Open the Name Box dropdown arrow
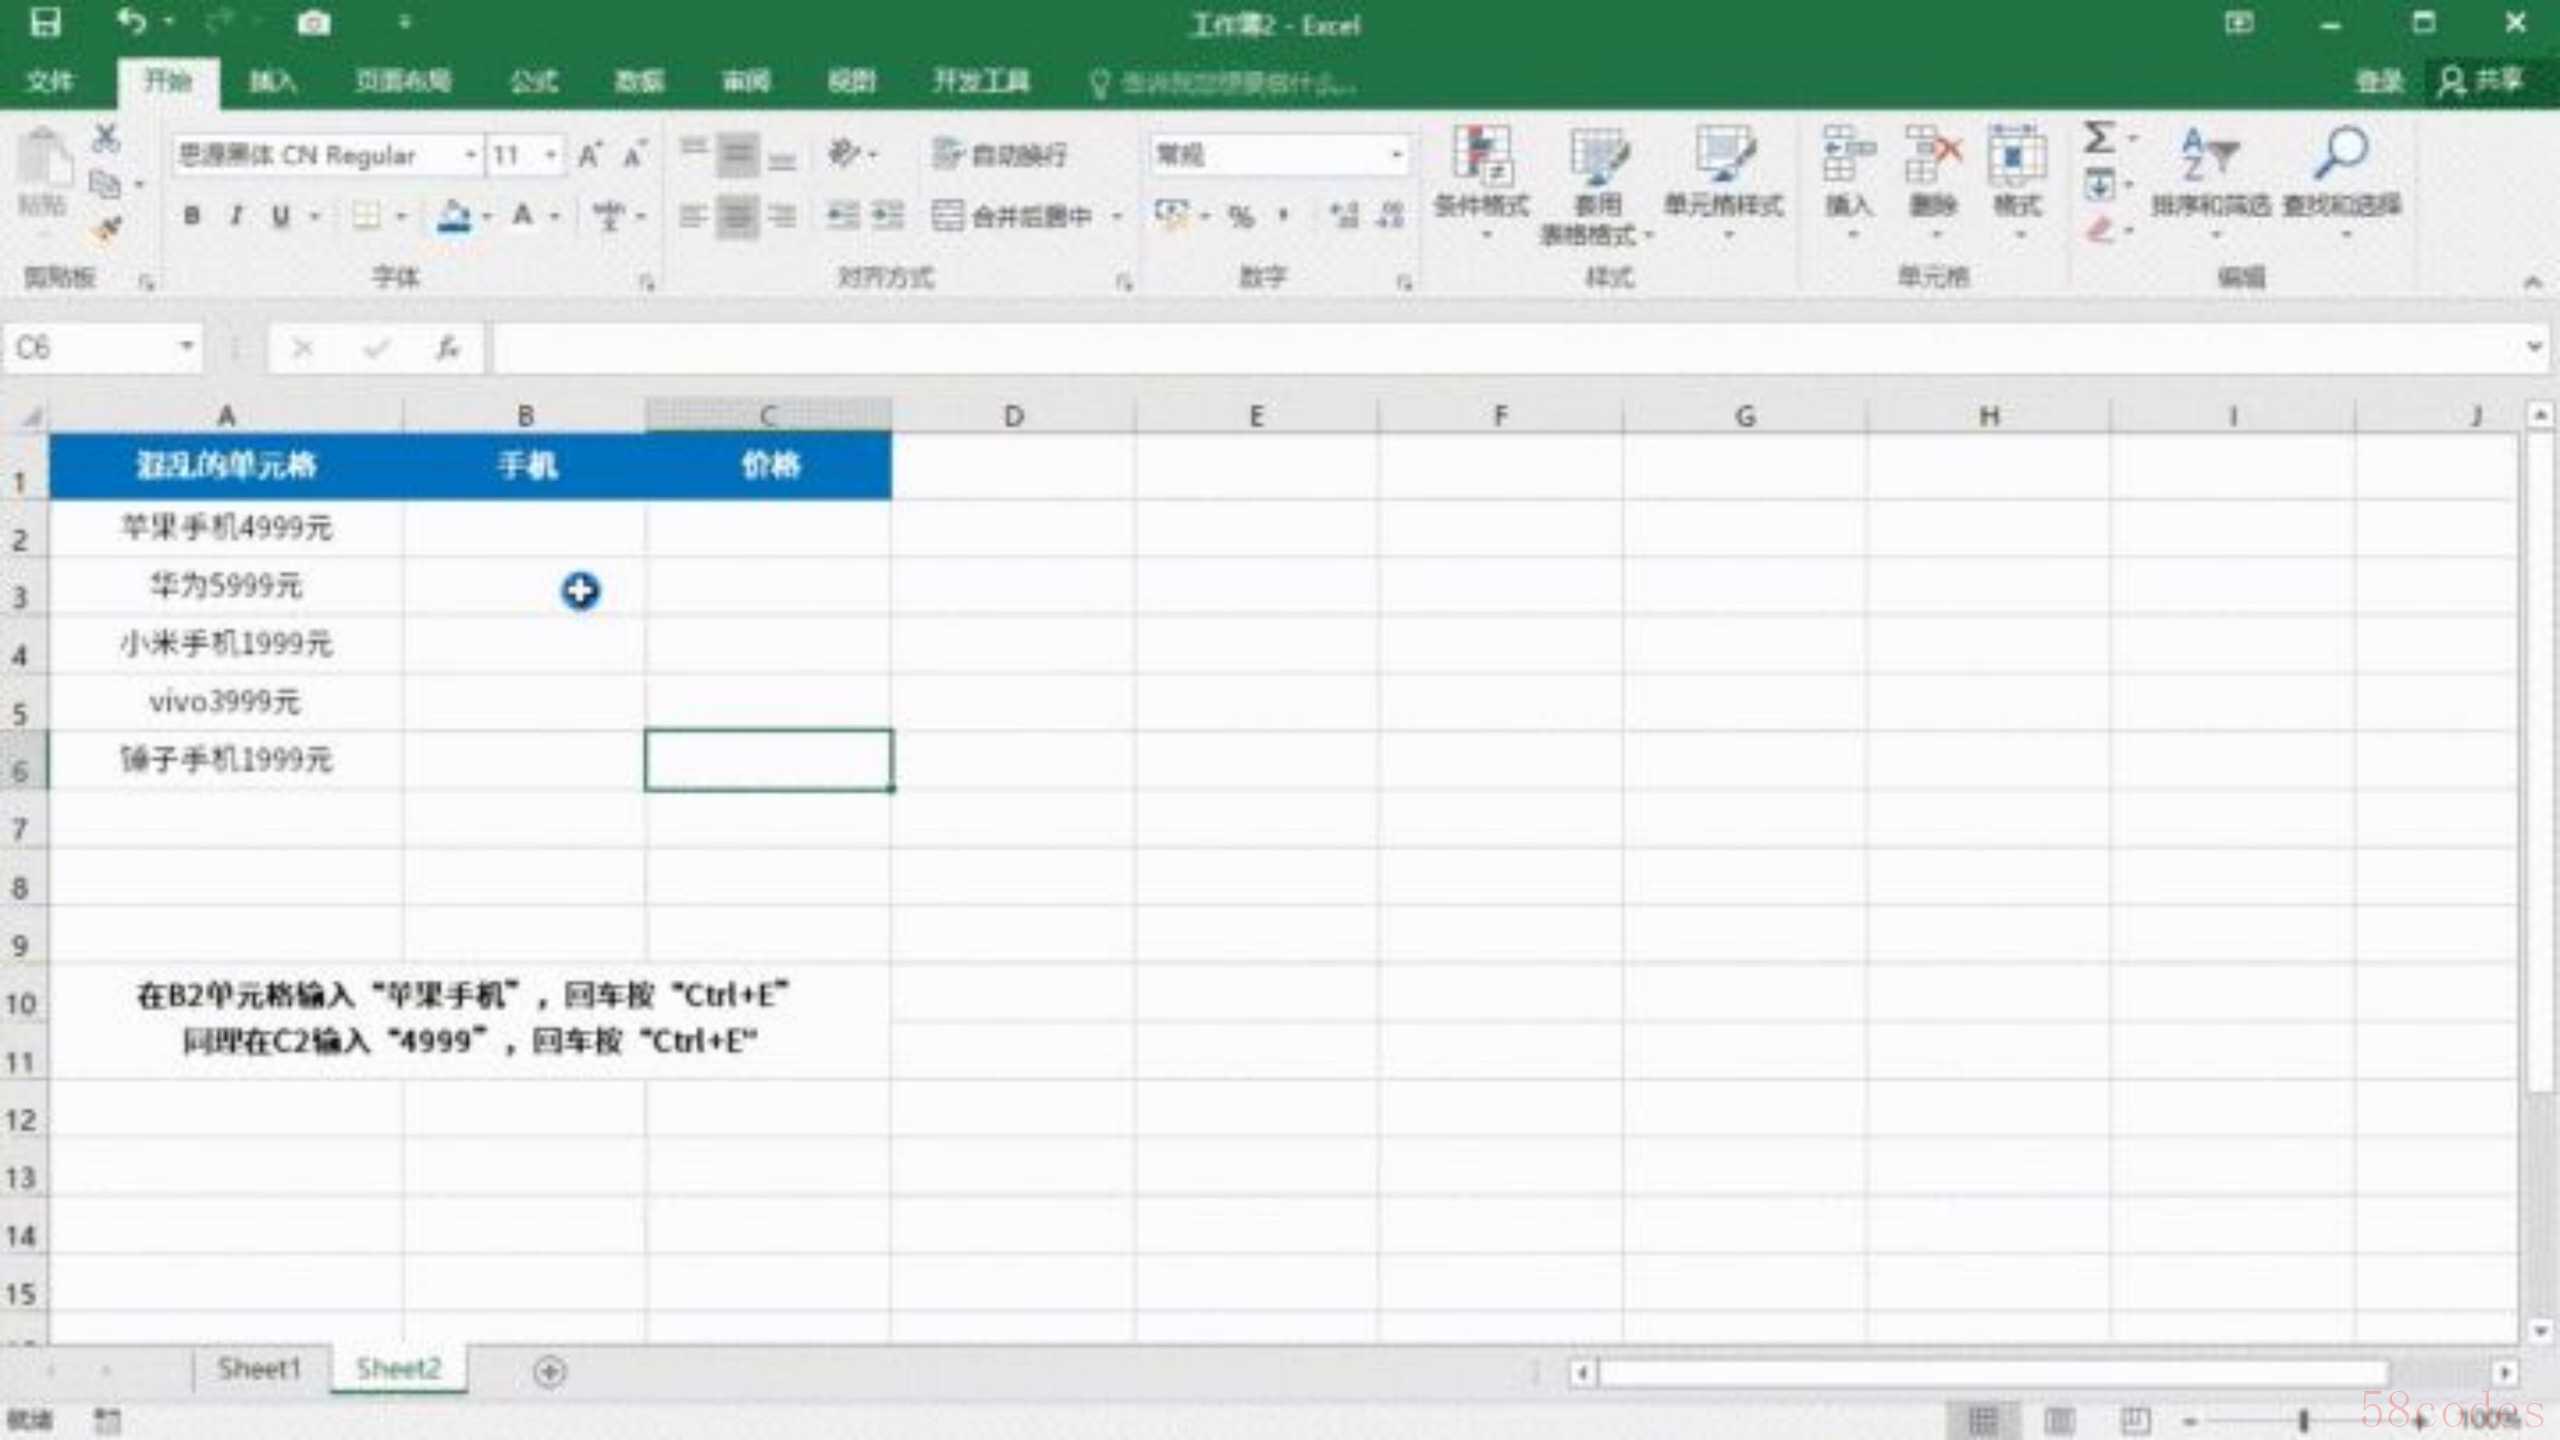This screenshot has height=1440, width=2560. (x=186, y=347)
